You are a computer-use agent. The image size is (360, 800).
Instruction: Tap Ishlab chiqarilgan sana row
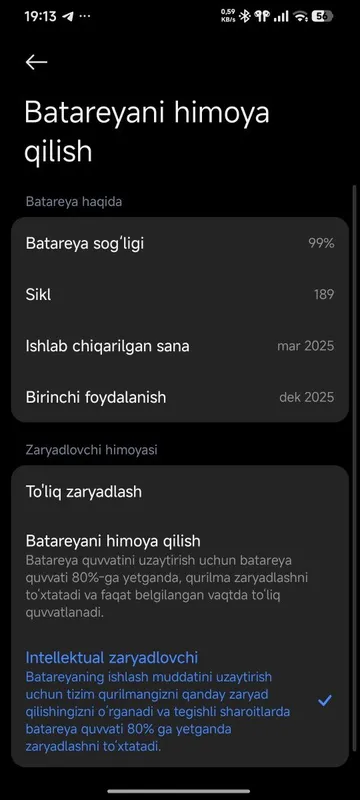pyautogui.click(x=180, y=346)
